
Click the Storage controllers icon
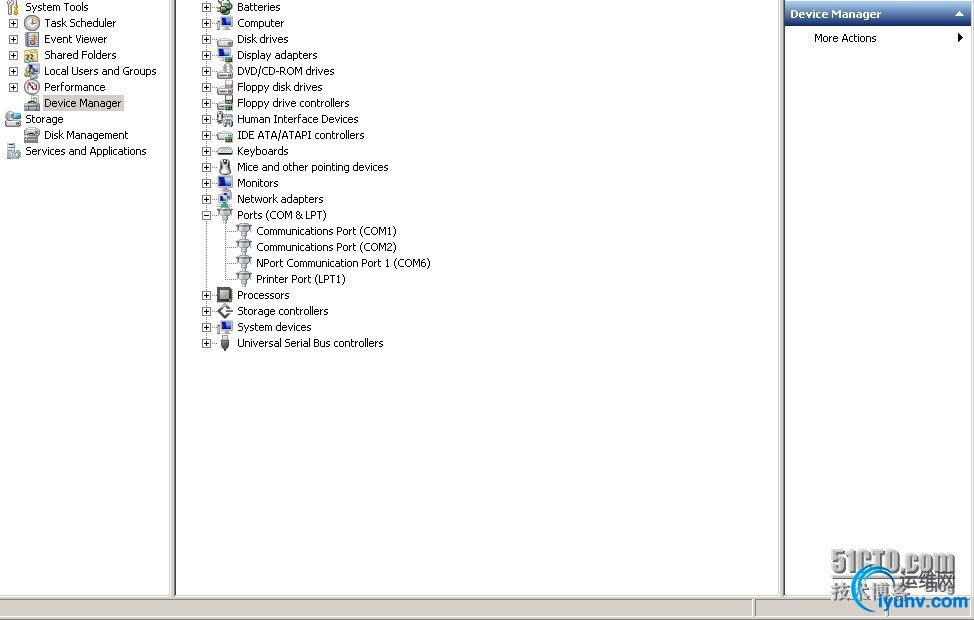[x=225, y=312]
